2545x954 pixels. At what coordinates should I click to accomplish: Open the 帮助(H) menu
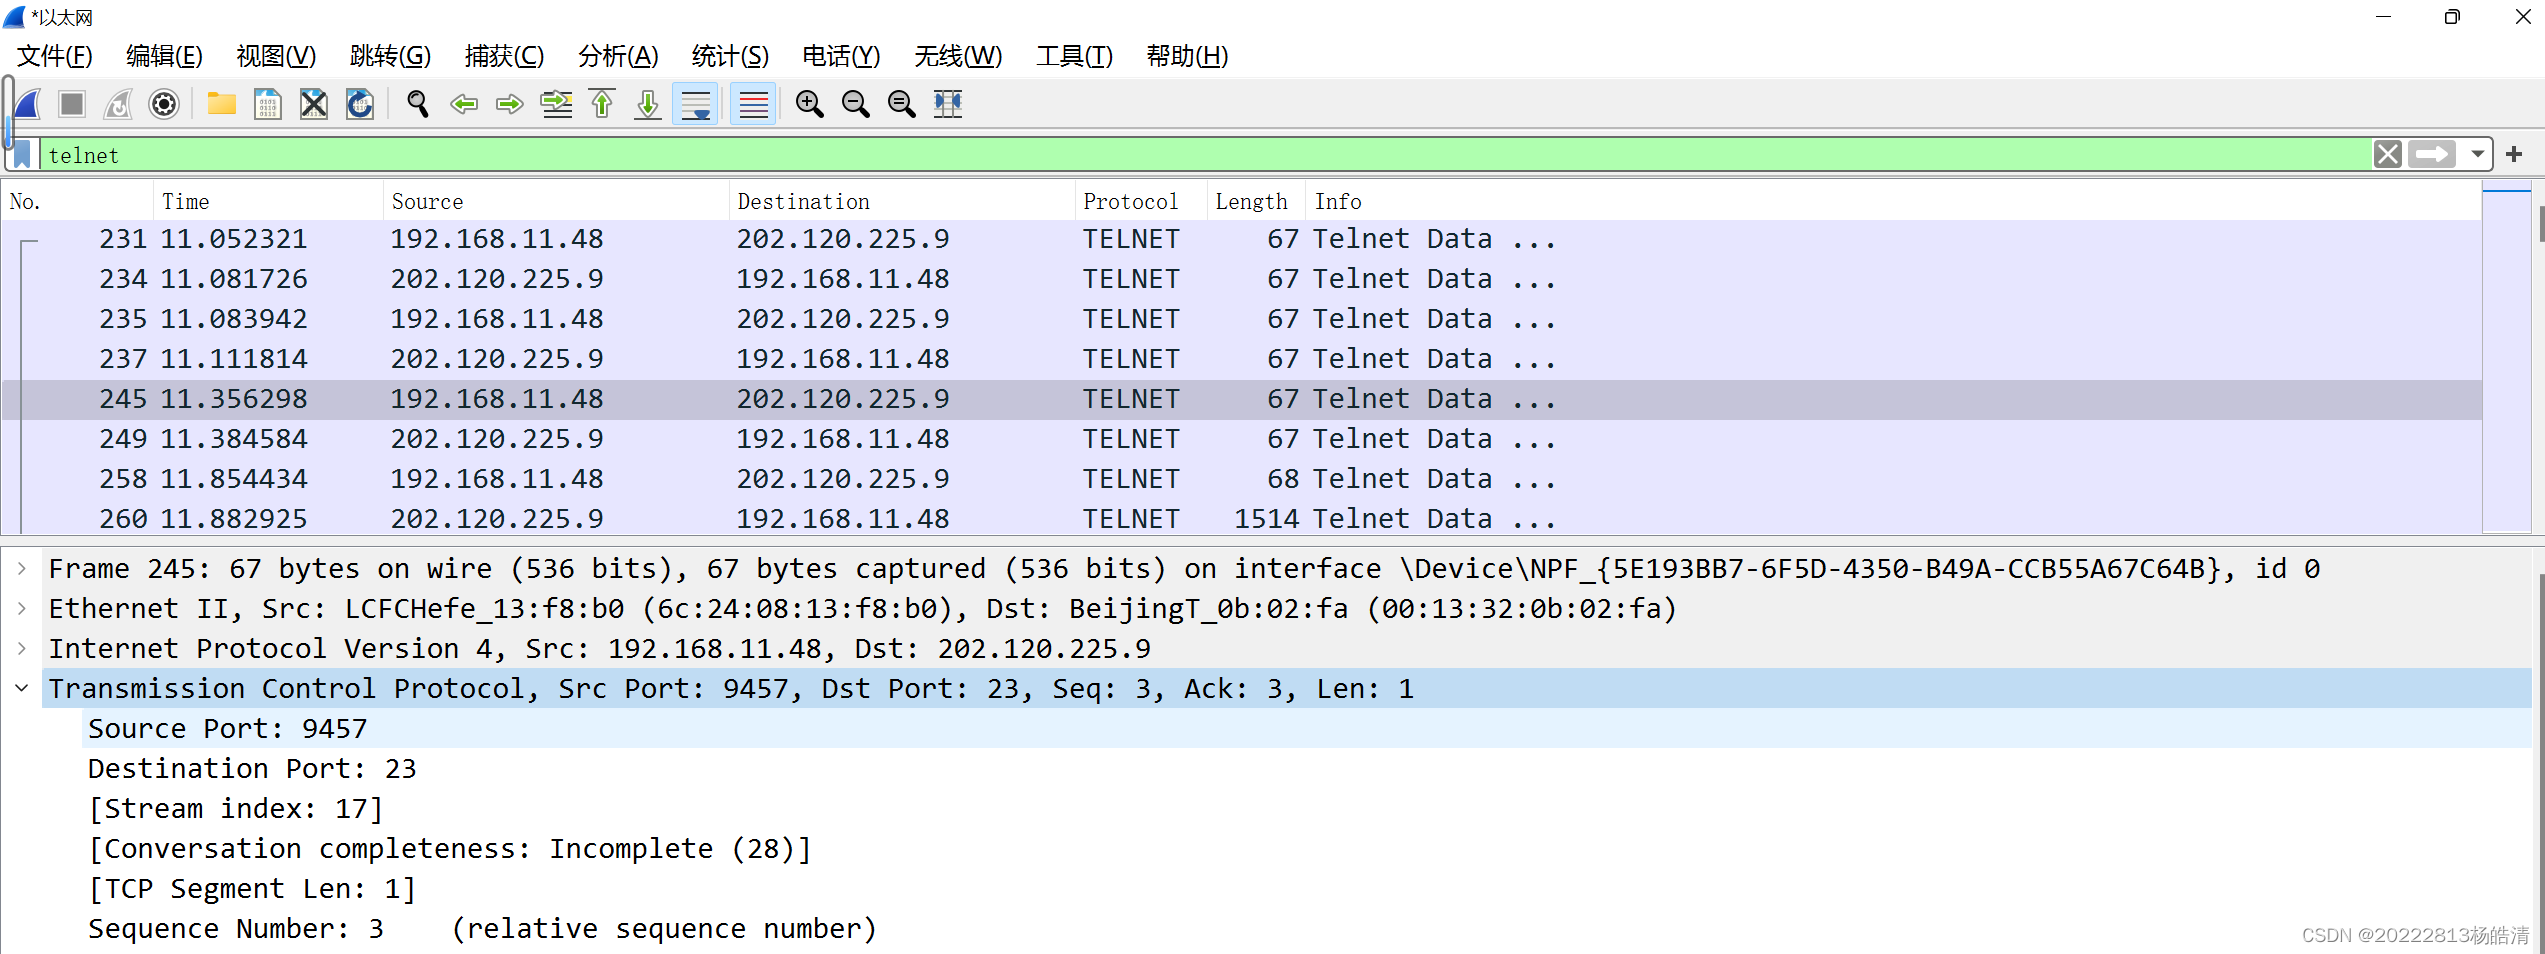pyautogui.click(x=1188, y=56)
